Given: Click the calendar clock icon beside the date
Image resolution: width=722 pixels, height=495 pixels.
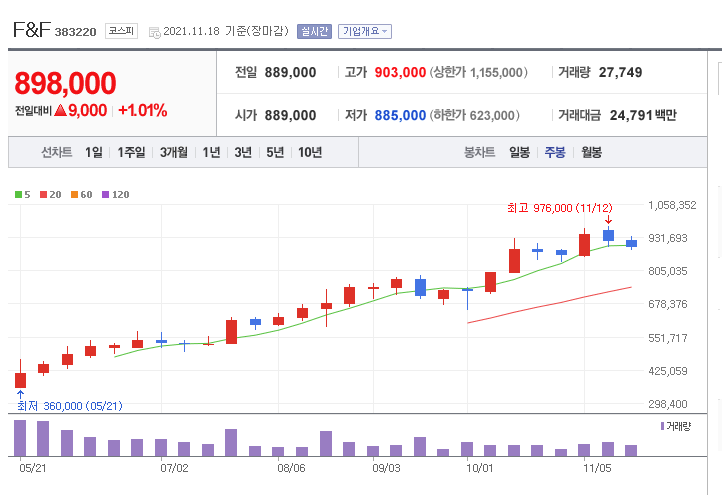Looking at the screenshot, I should (x=155, y=32).
